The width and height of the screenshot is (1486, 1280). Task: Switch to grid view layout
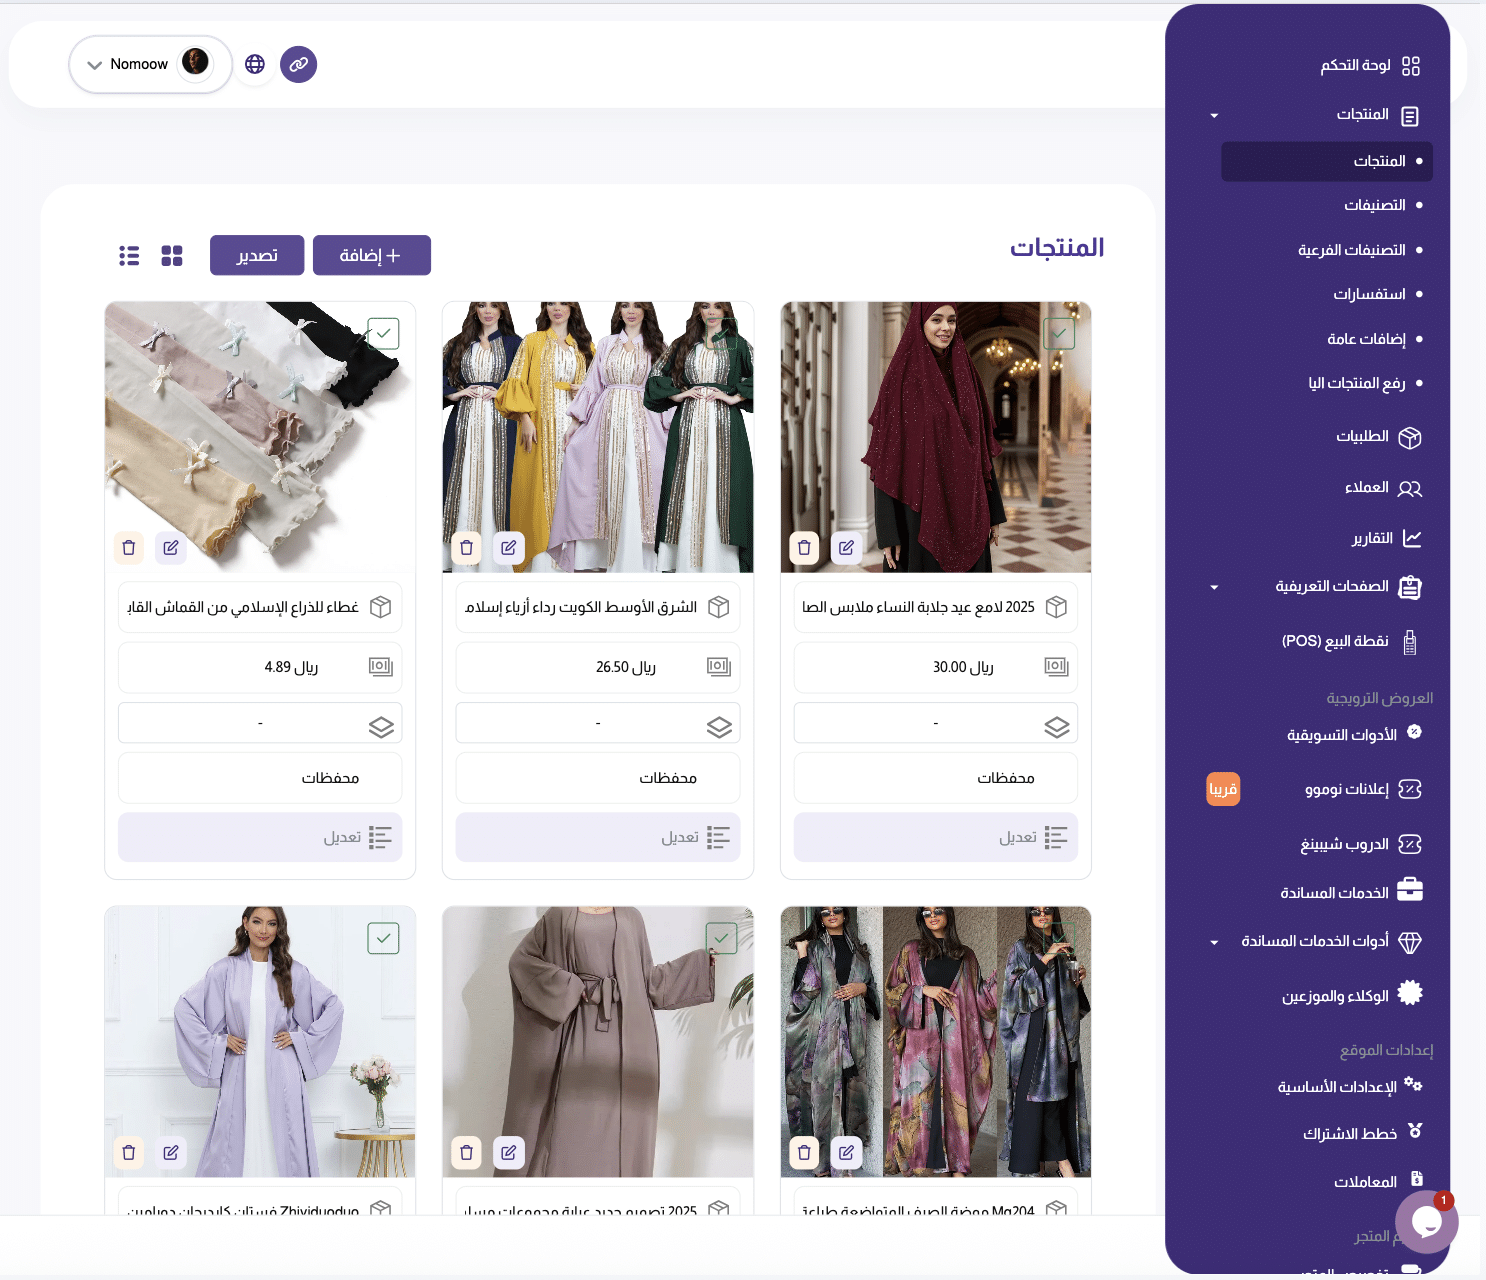172,256
